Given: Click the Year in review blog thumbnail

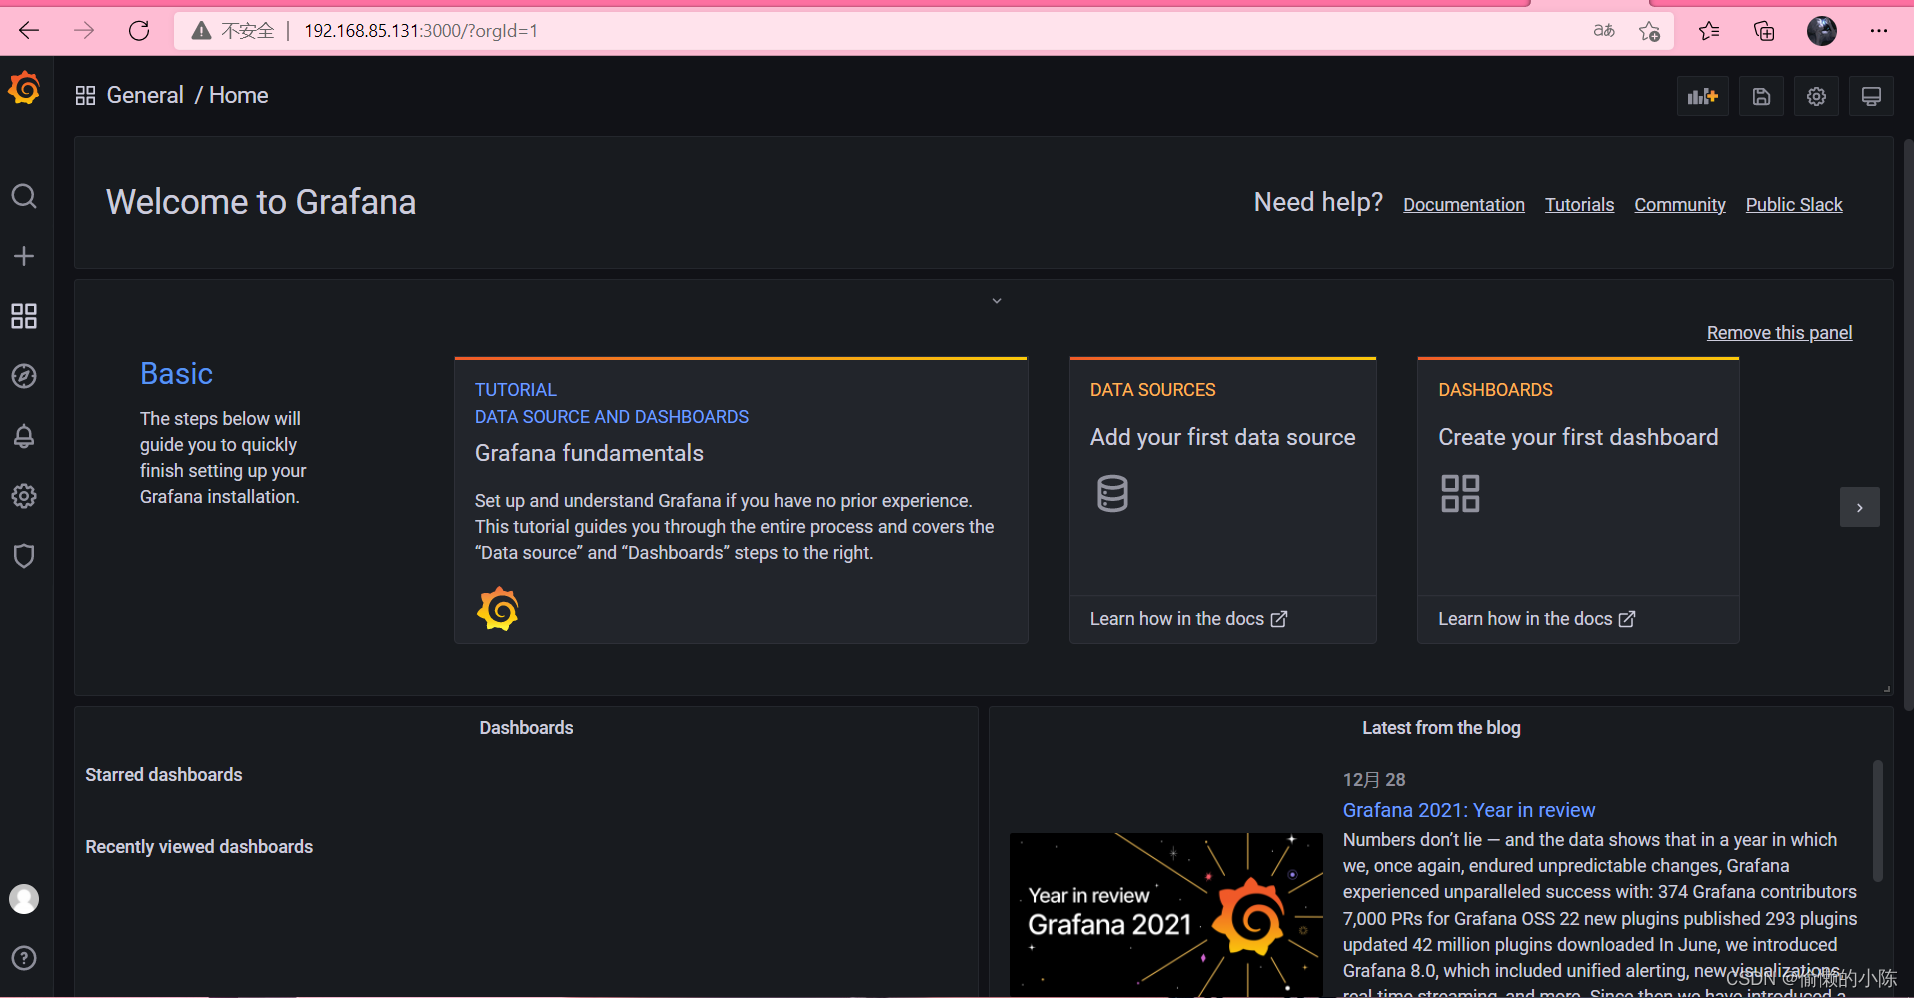Looking at the screenshot, I should (x=1166, y=914).
